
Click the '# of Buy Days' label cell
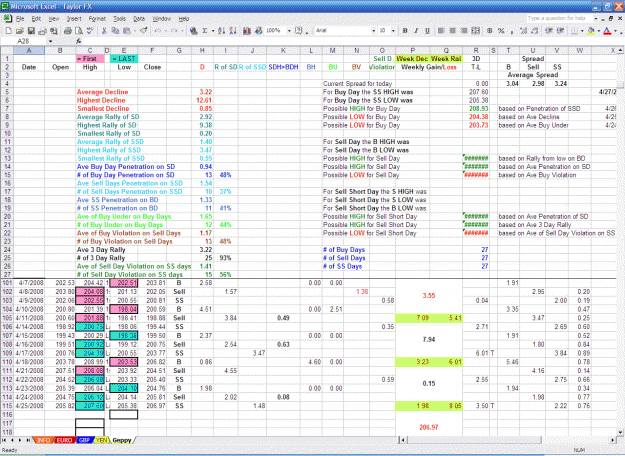344,250
